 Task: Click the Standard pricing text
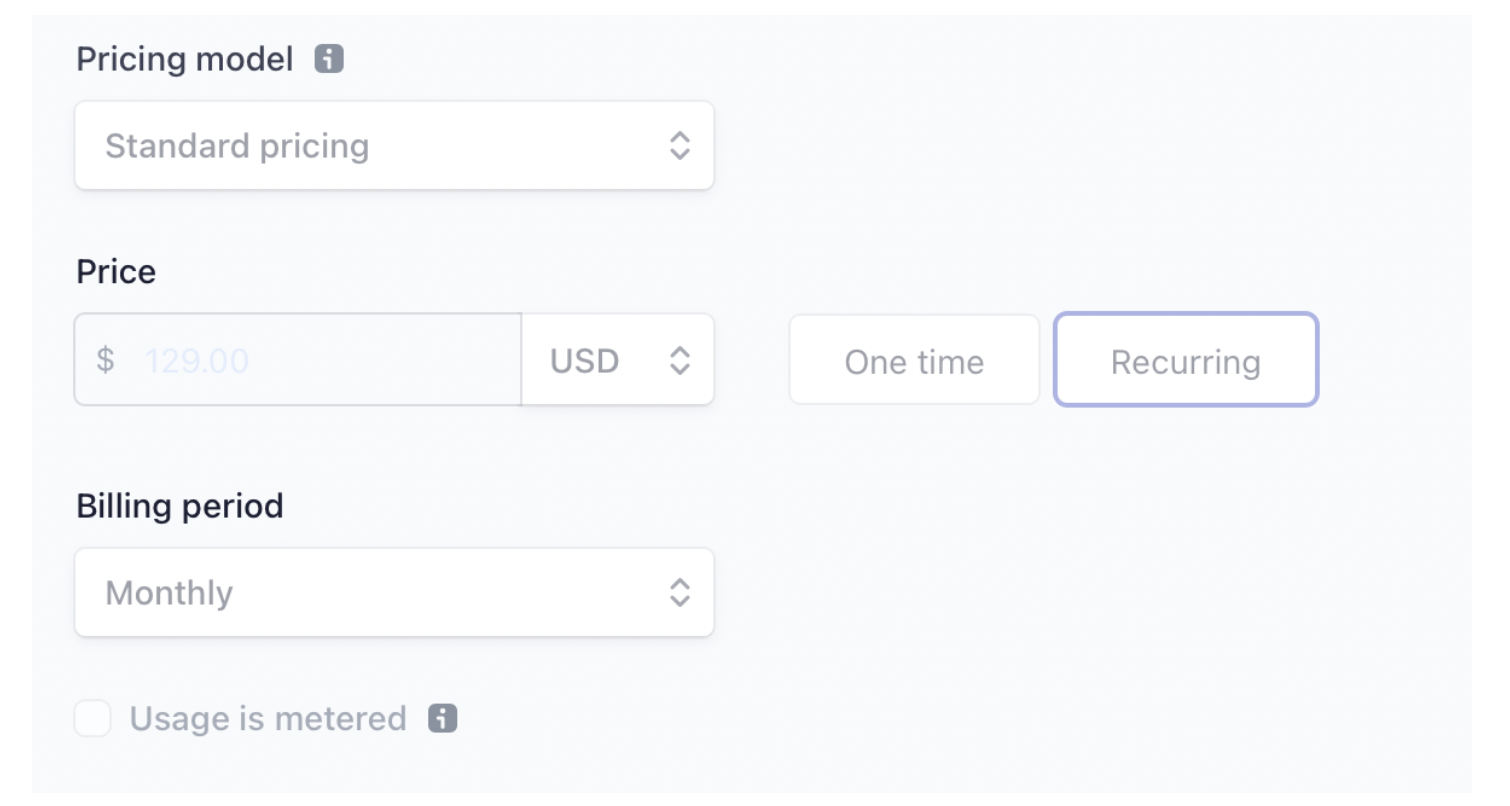coord(237,146)
